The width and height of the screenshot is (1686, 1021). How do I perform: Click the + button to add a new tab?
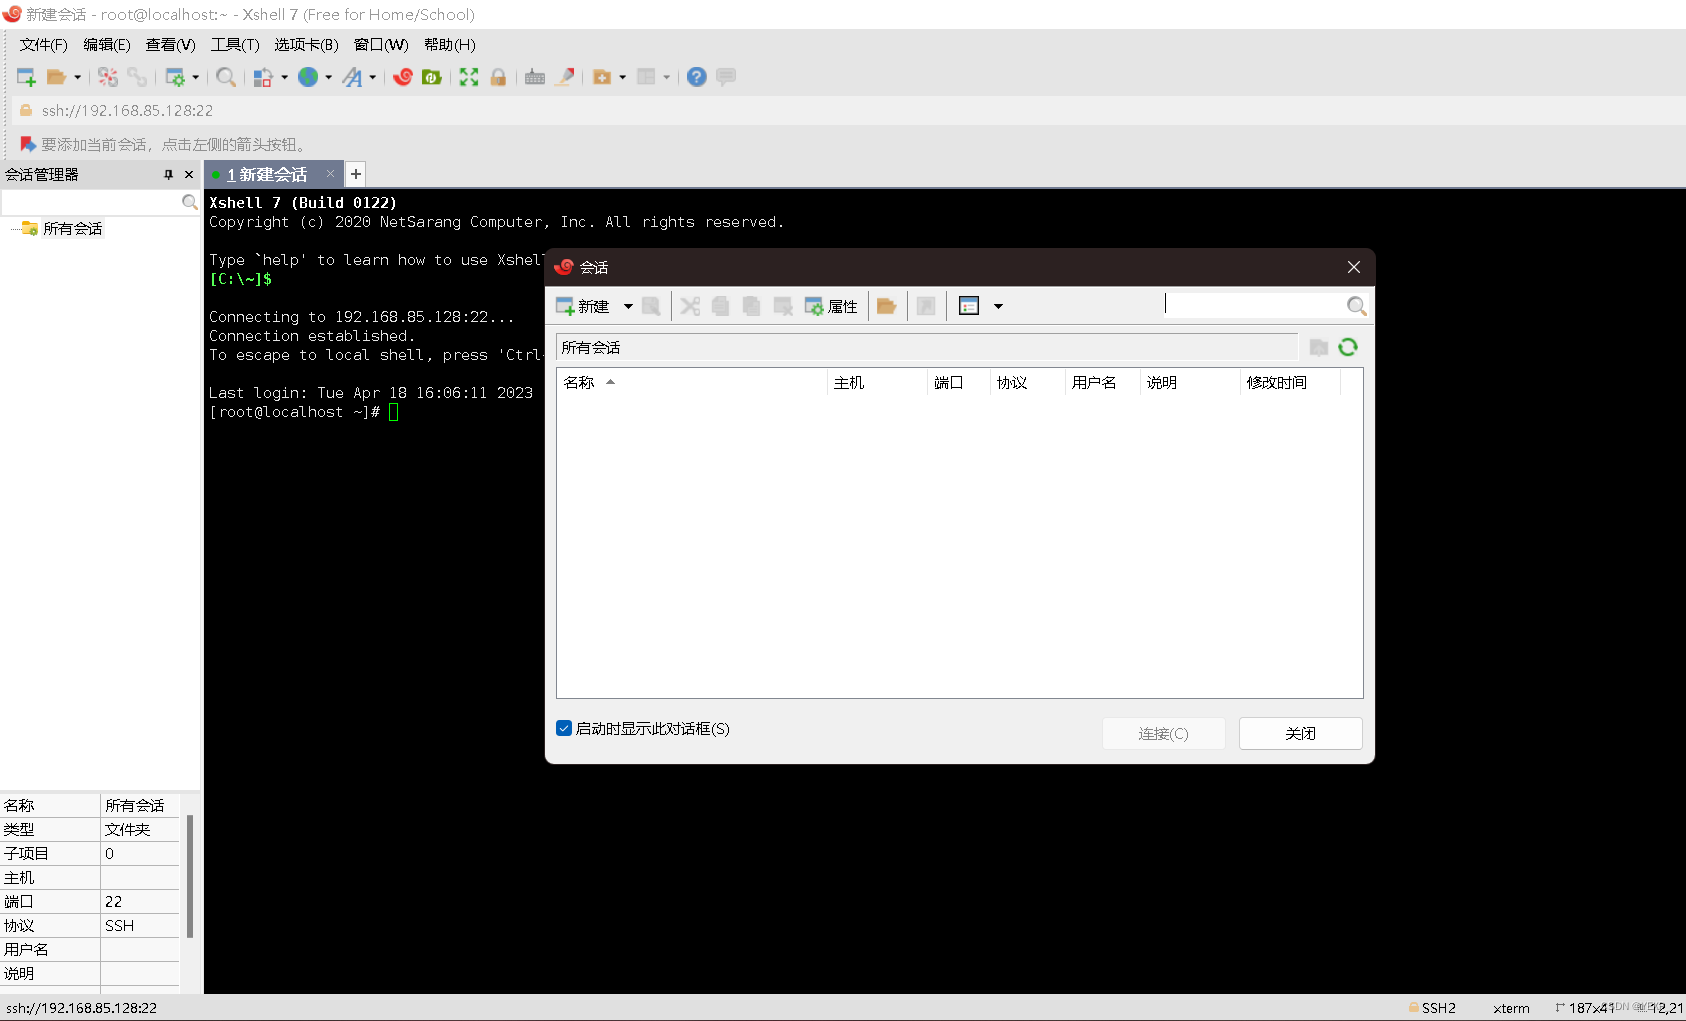356,174
